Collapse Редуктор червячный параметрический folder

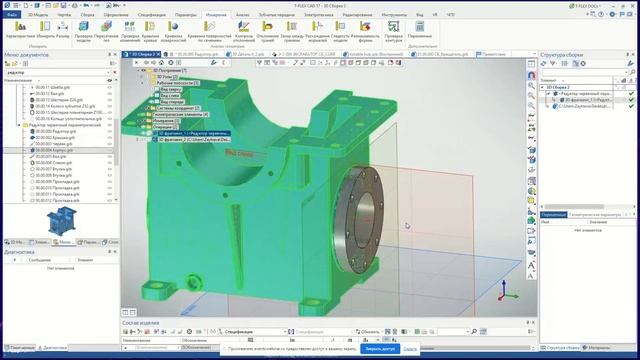point(19,125)
